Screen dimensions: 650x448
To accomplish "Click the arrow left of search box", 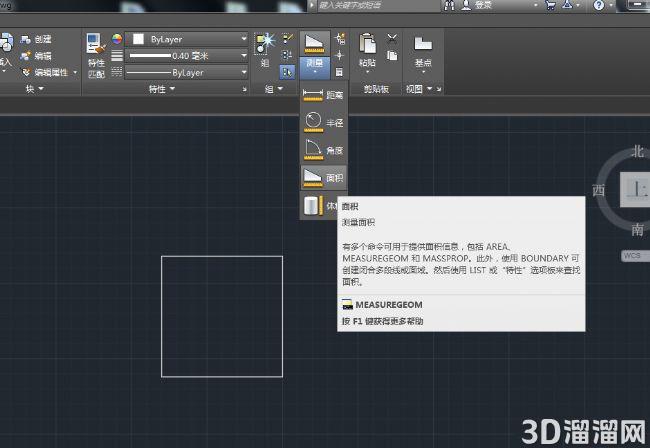I will tap(312, 6).
